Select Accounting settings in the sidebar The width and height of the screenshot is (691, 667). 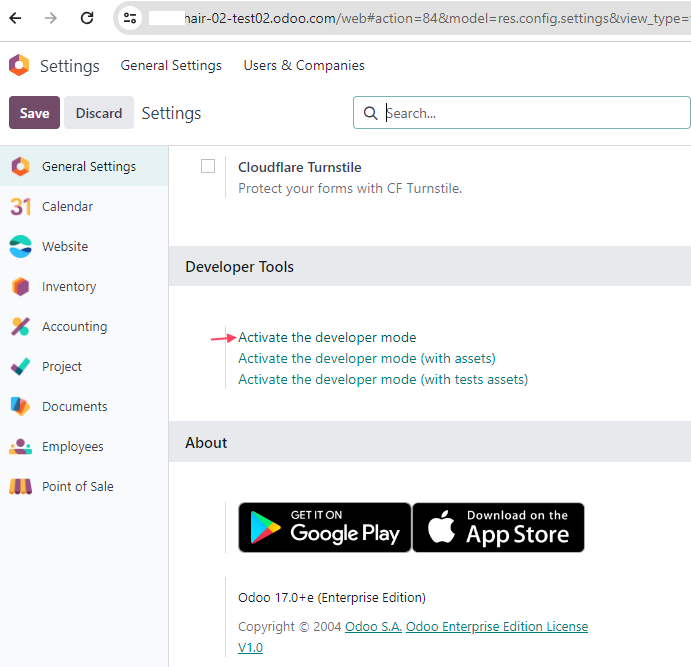(84, 326)
